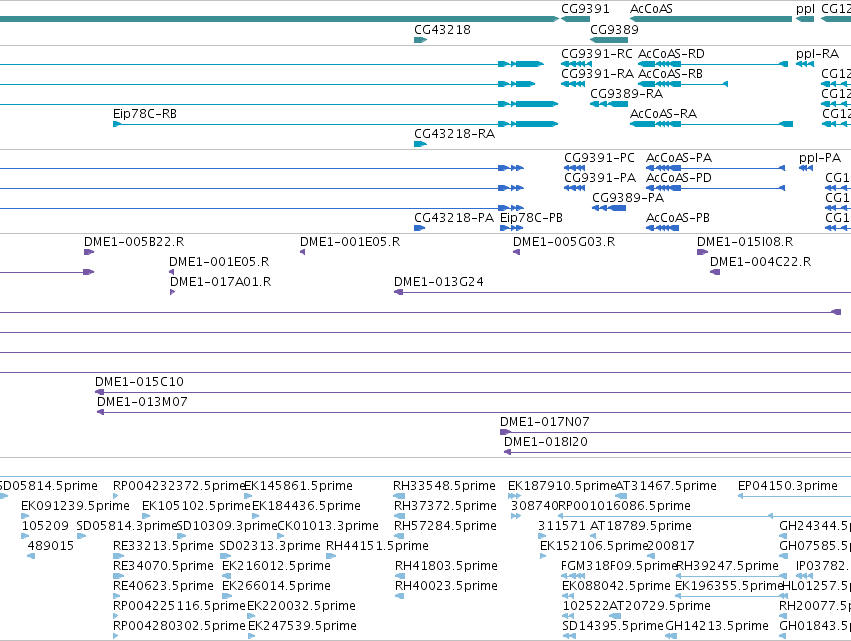The height and width of the screenshot is (641, 851).
Task: Select the ppl-RA transcript label
Action: click(817, 54)
